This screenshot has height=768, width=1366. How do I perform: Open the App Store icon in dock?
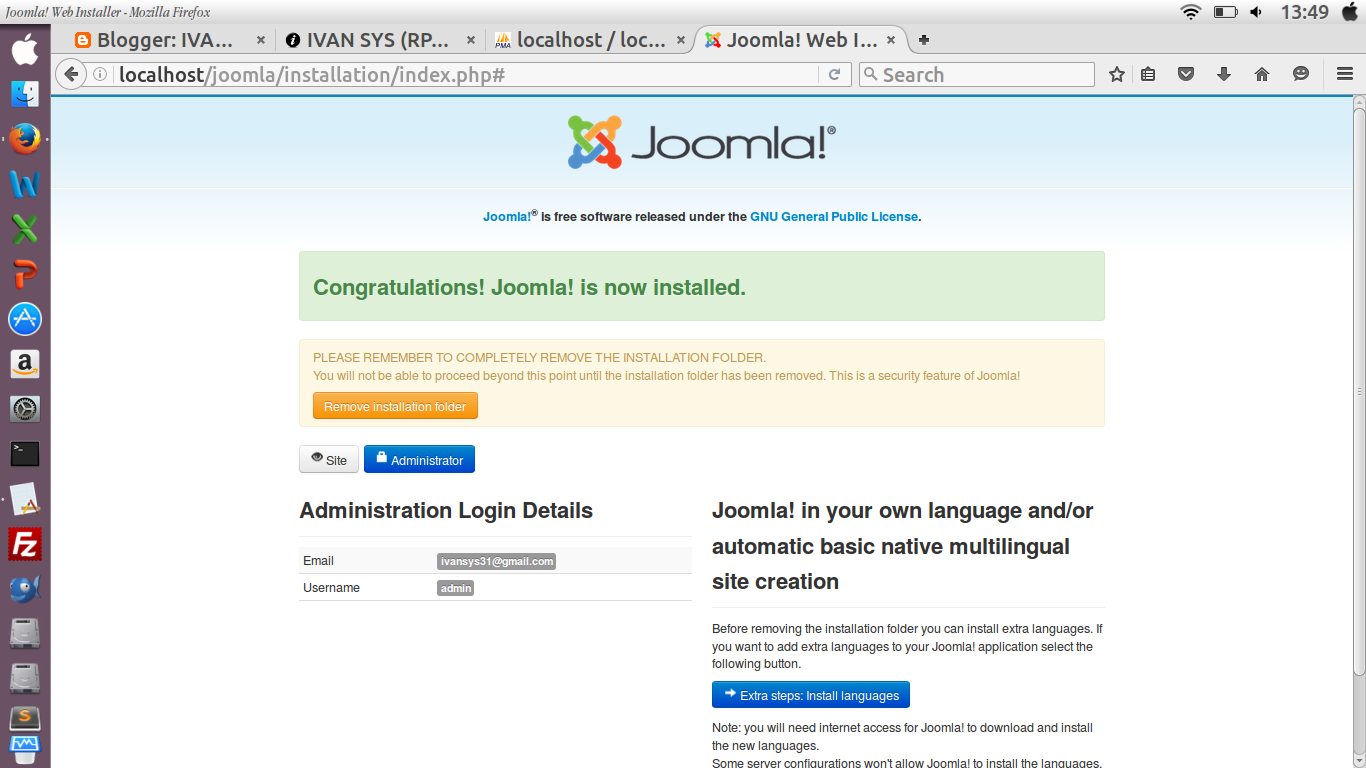[25, 319]
